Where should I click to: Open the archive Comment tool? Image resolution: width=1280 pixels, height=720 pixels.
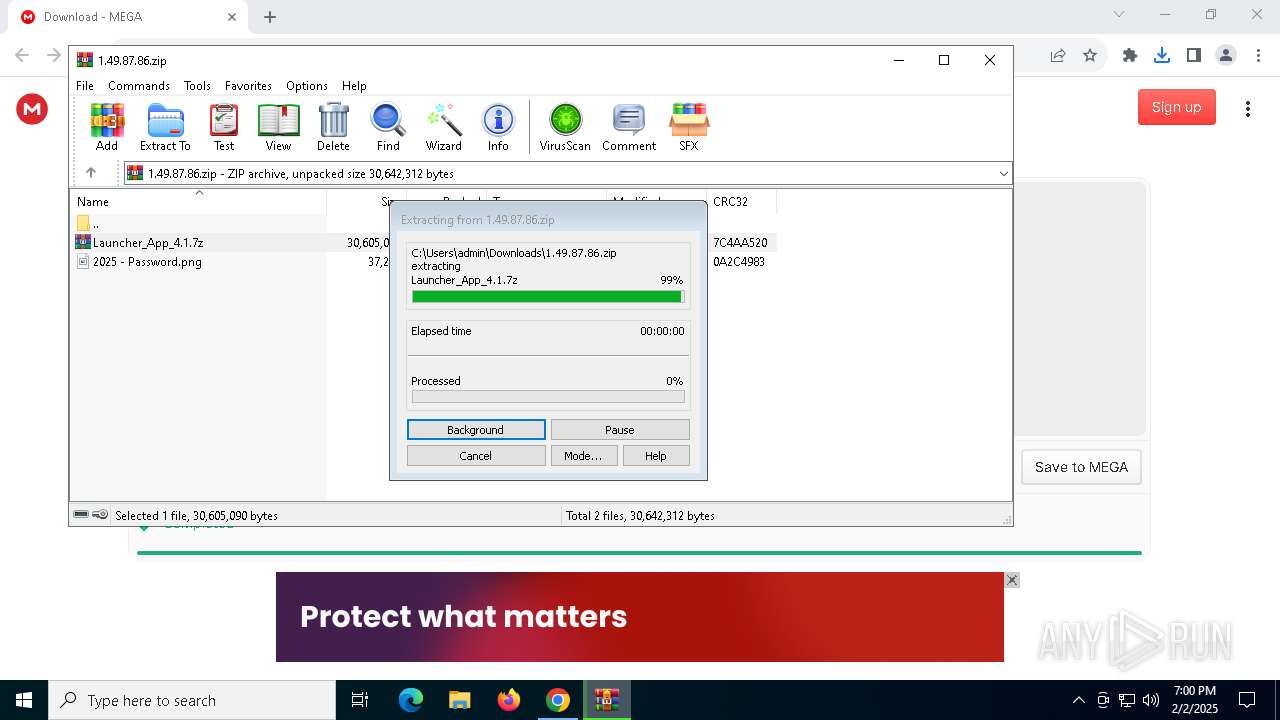(629, 127)
